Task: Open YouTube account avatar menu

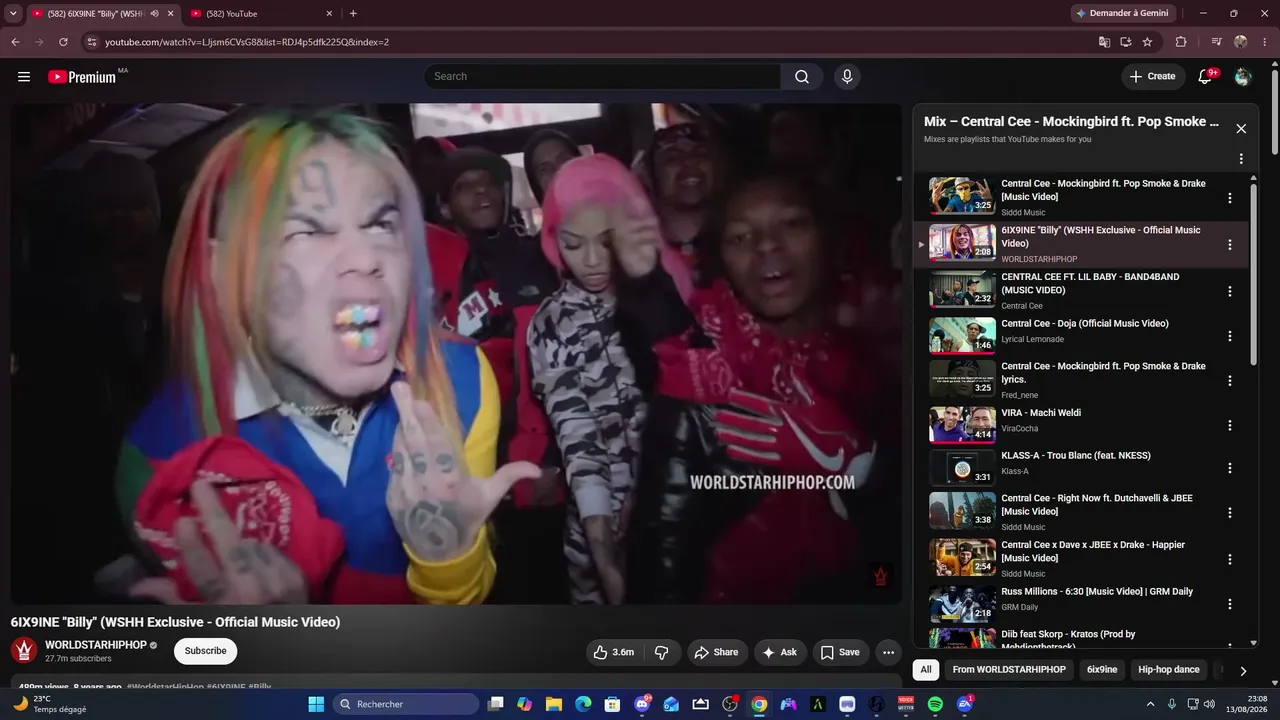Action: pyautogui.click(x=1243, y=77)
